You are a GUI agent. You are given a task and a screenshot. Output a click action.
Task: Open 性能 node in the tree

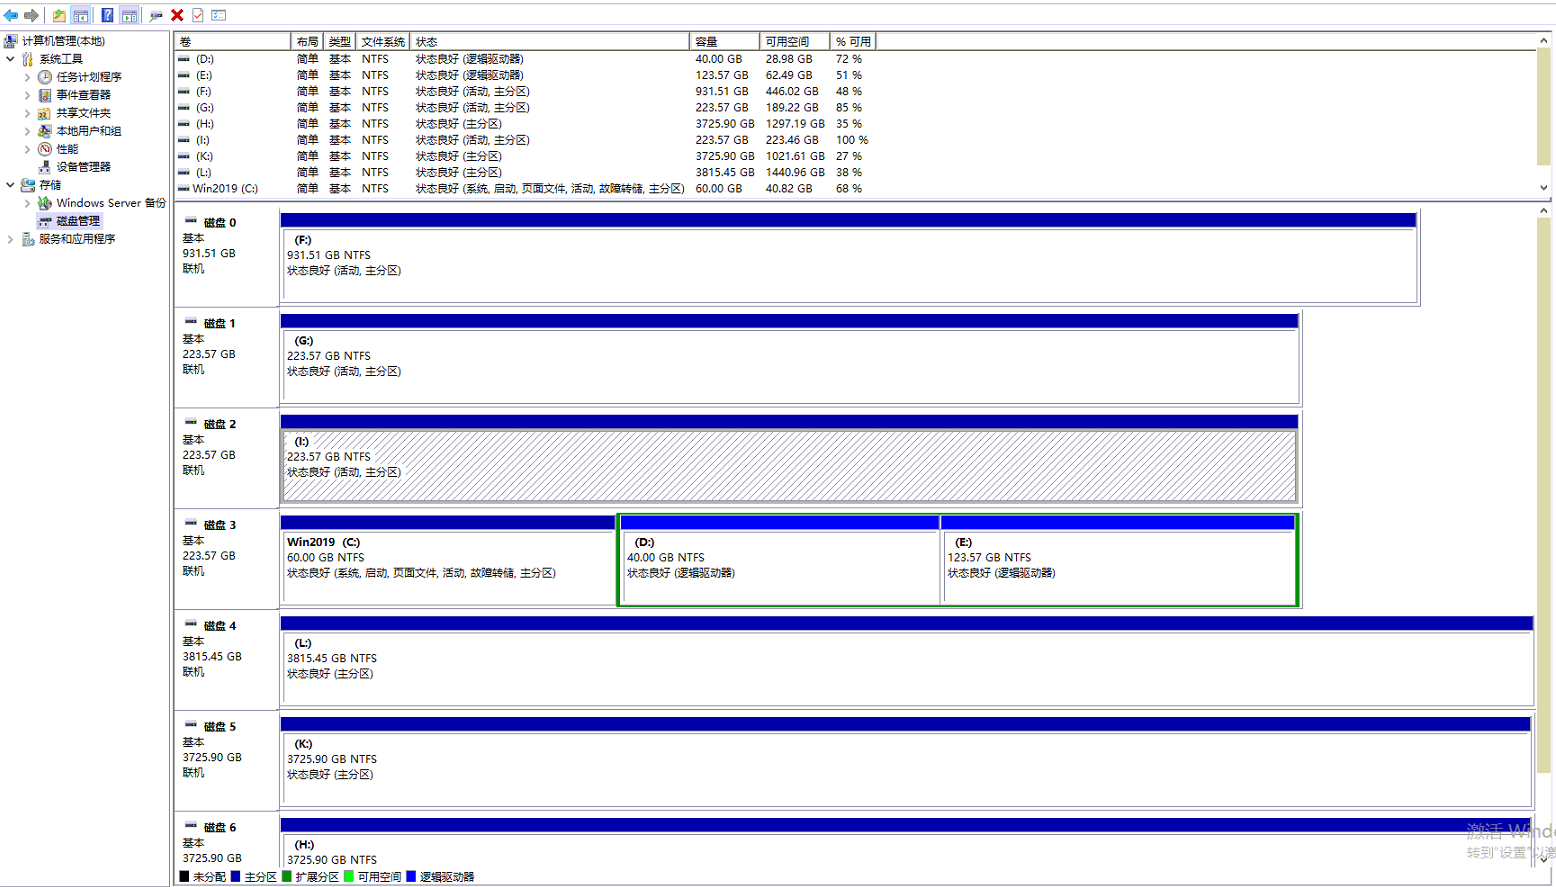[67, 149]
